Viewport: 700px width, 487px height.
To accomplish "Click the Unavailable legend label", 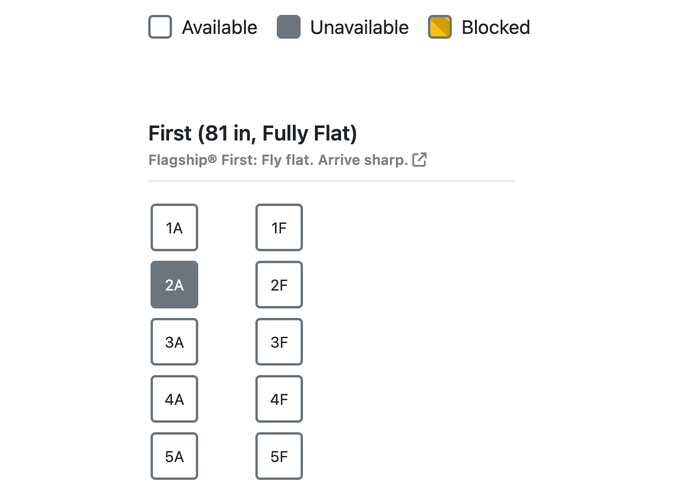I will (359, 27).
